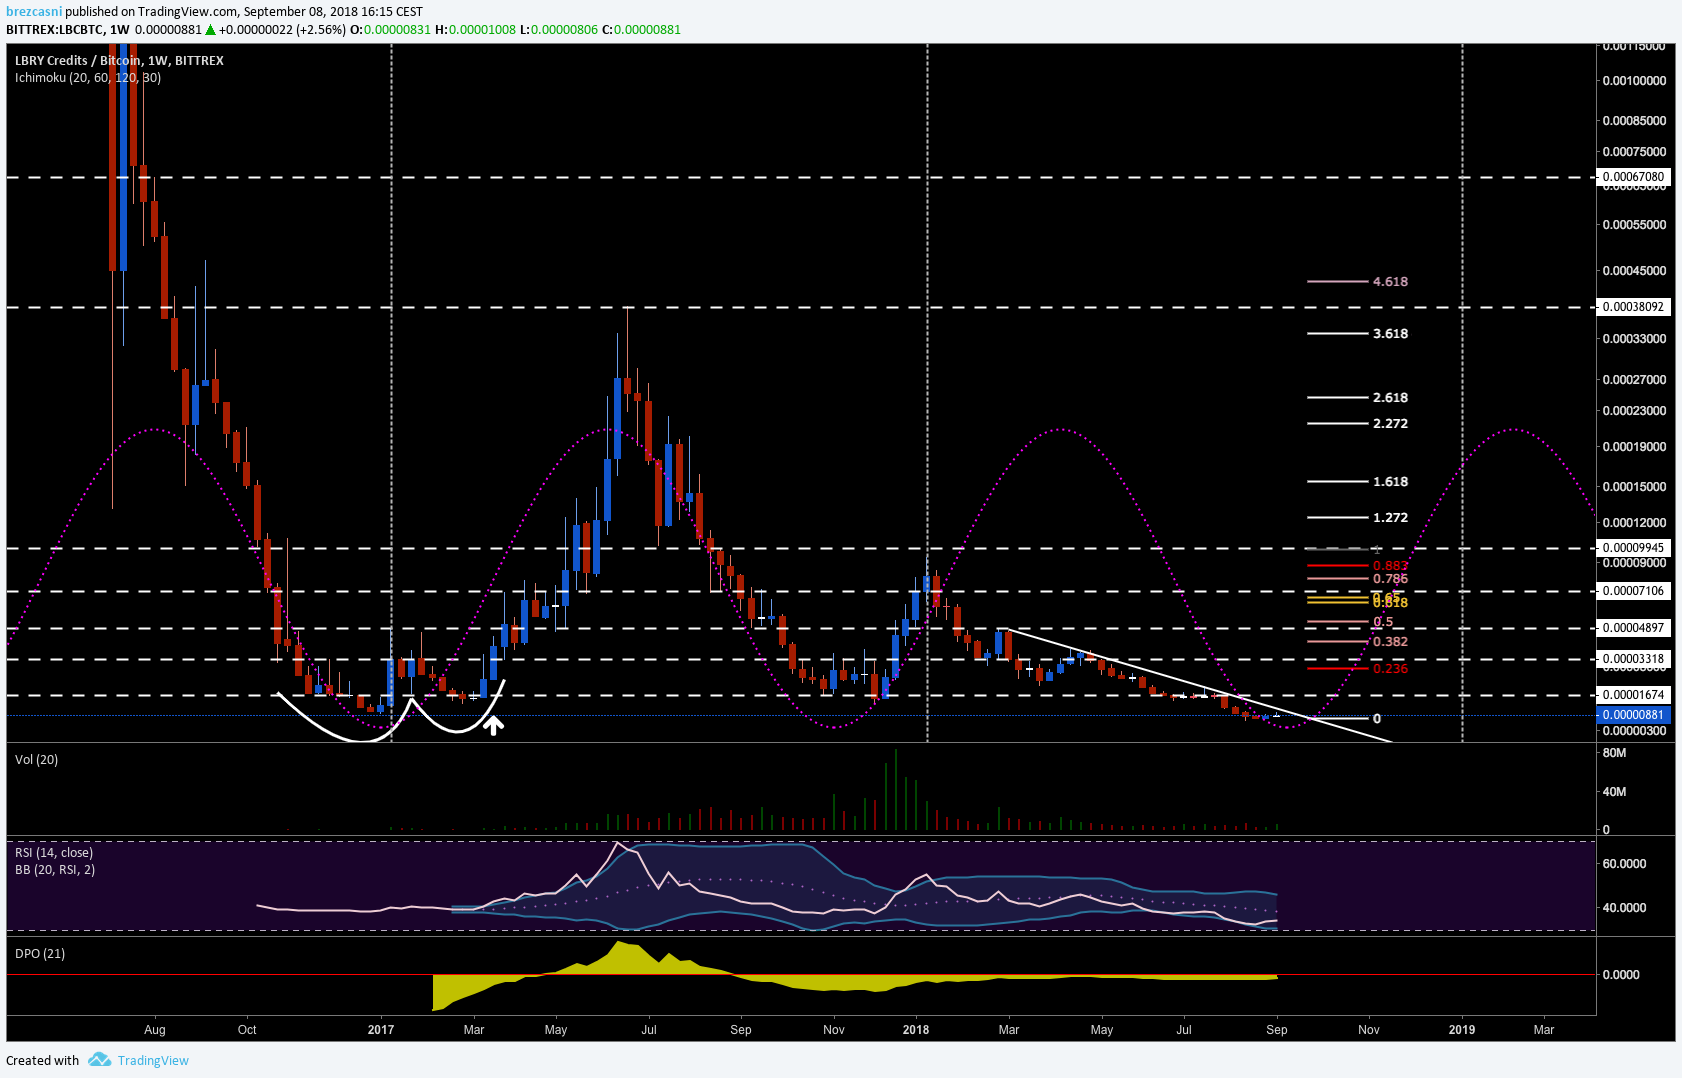The height and width of the screenshot is (1078, 1682).
Task: Click the Aug label on the time axis
Action: (x=155, y=1030)
